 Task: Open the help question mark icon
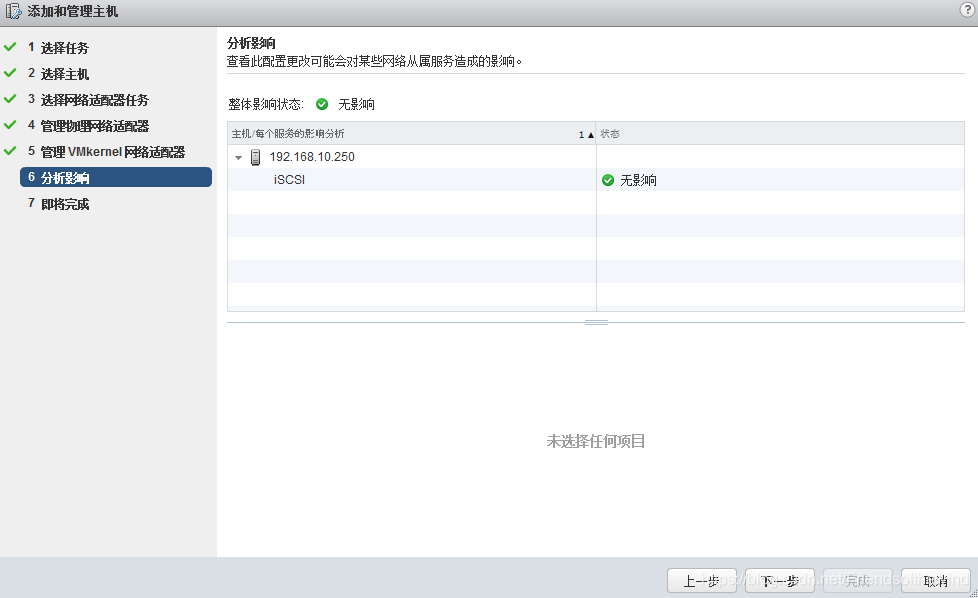(x=967, y=10)
